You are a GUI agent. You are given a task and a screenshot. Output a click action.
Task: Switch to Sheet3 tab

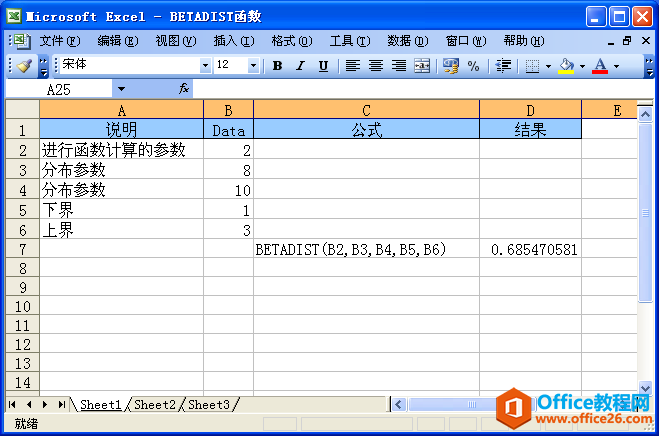(209, 404)
